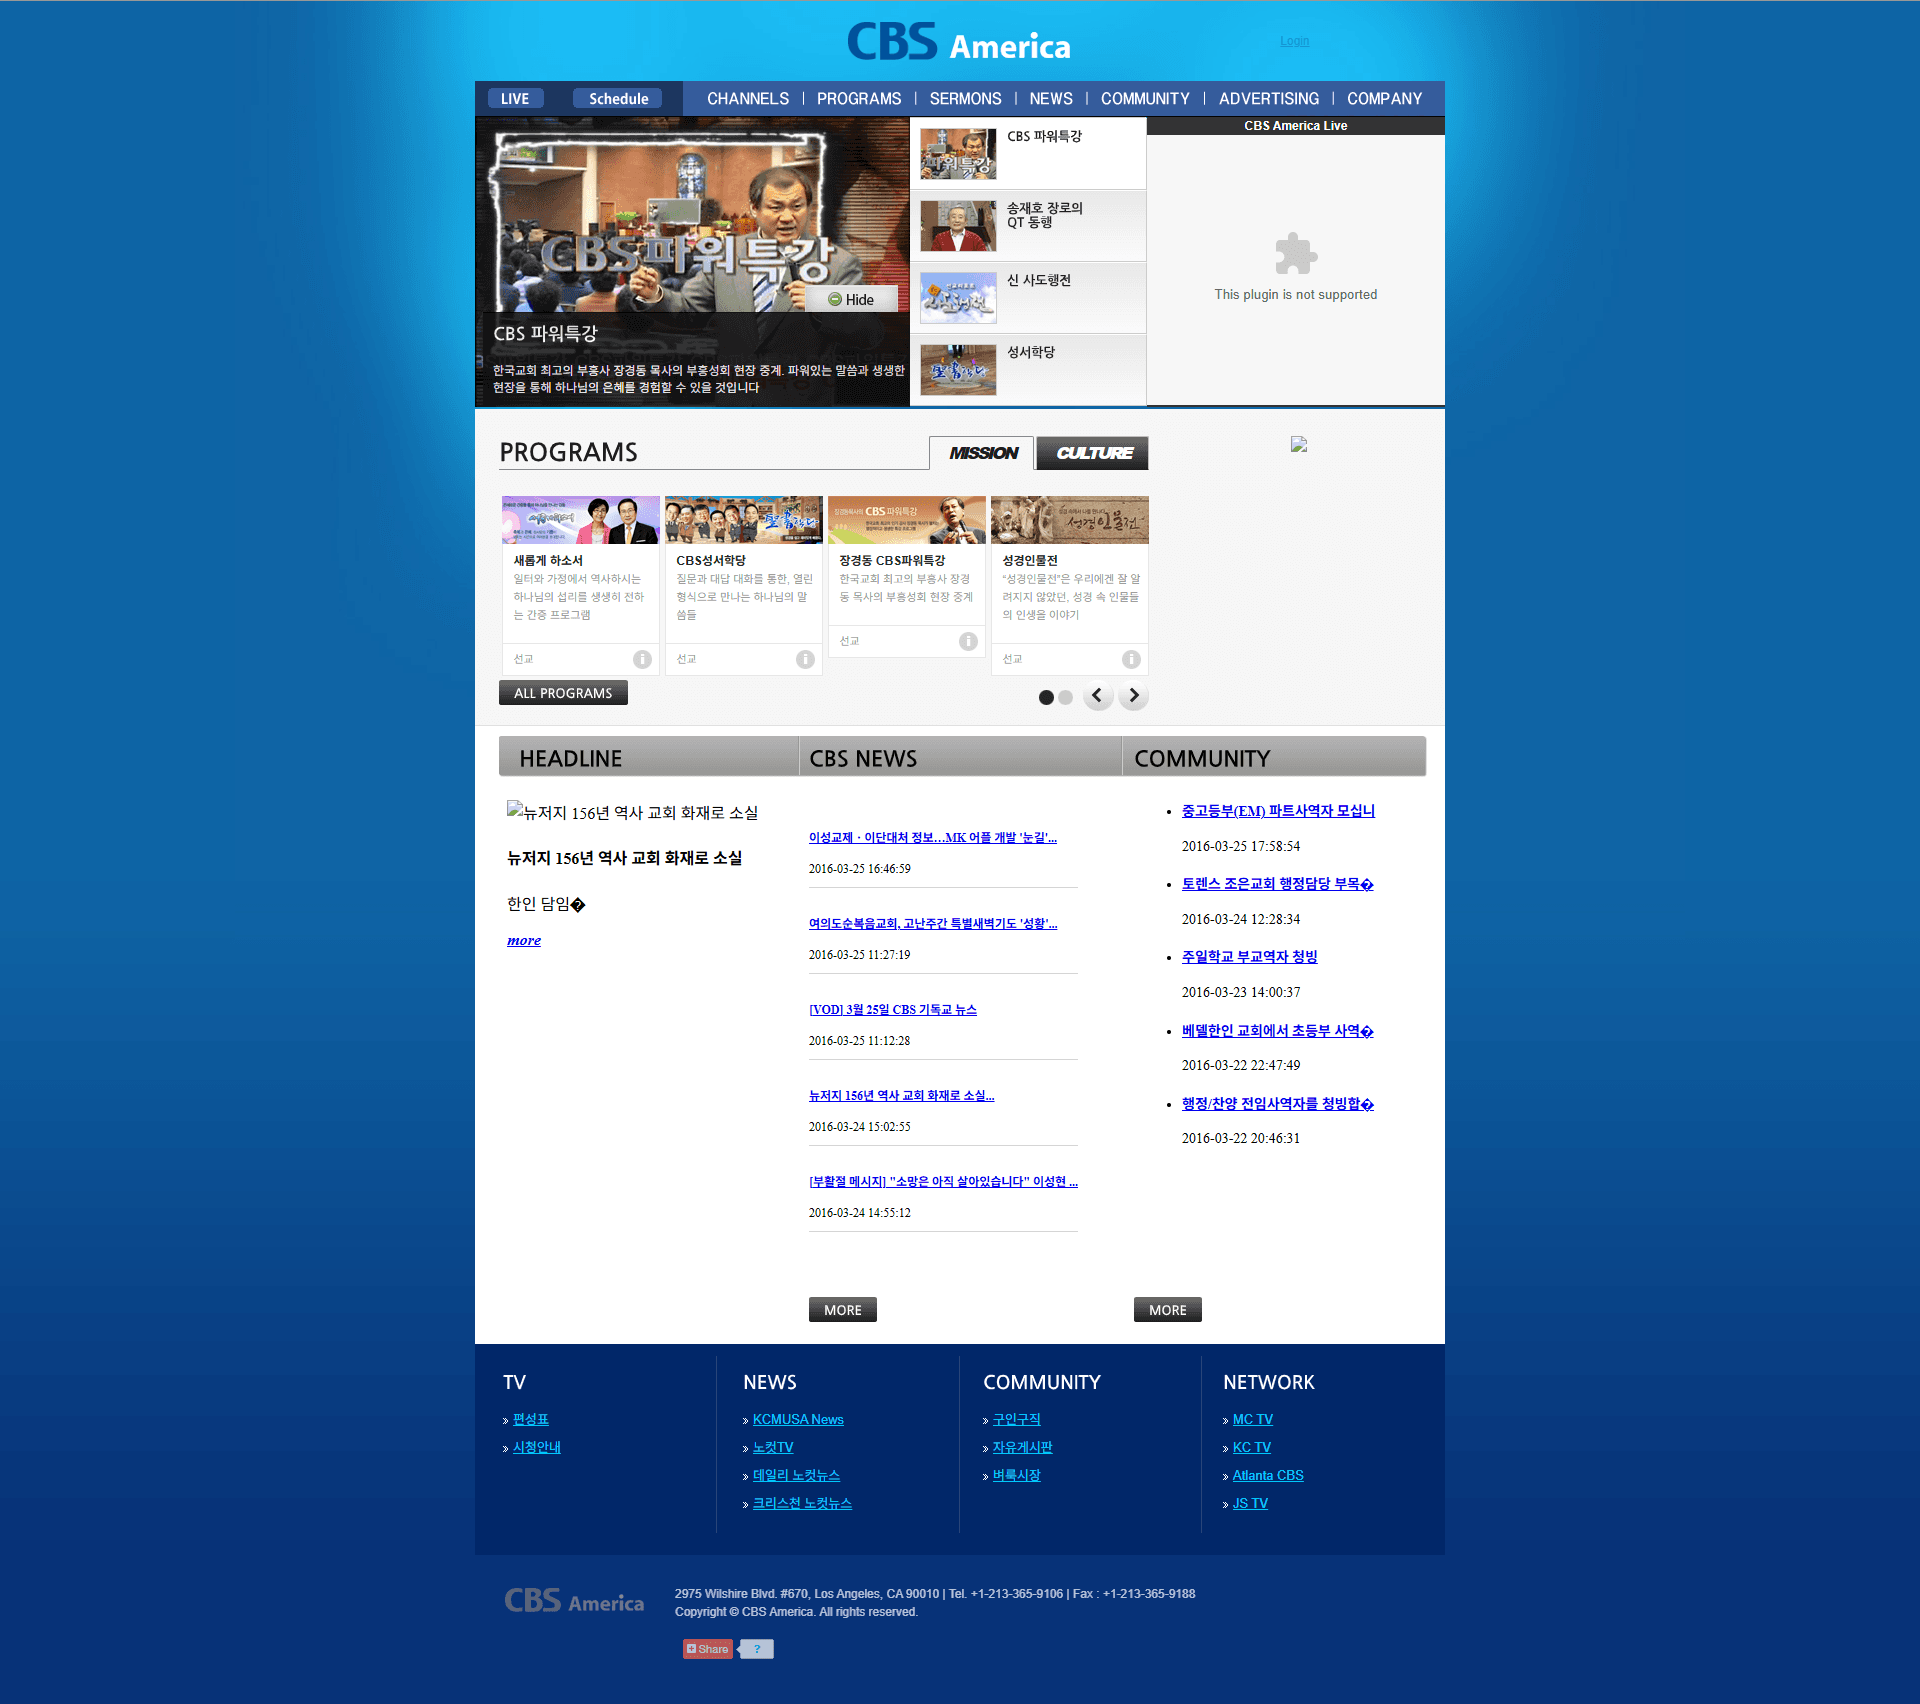Open the Login link
1920x1704 pixels.
pyautogui.click(x=1294, y=41)
